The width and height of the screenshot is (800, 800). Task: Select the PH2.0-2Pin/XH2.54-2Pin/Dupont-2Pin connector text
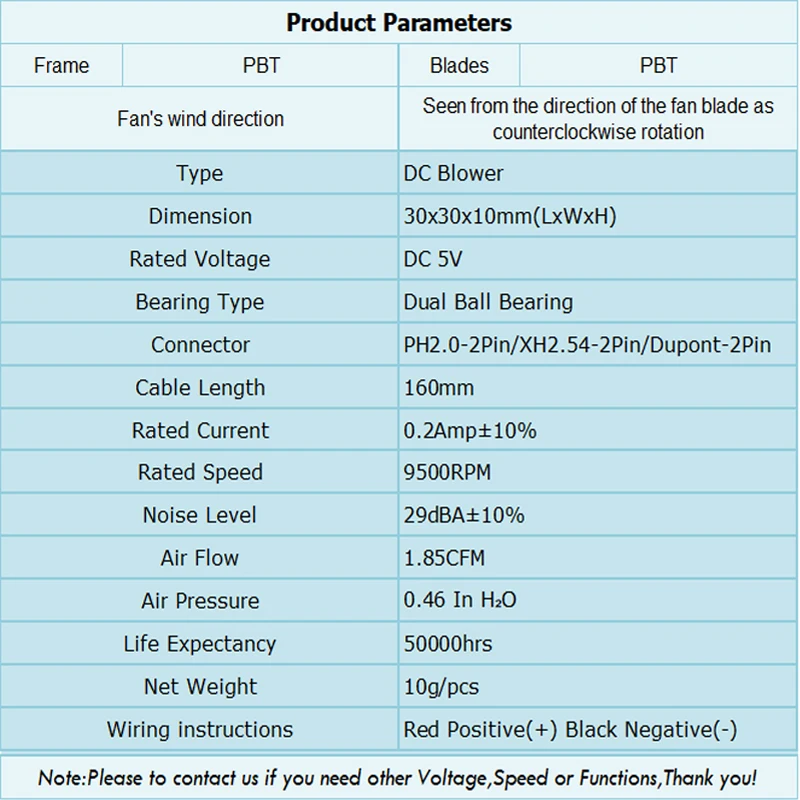(x=587, y=345)
